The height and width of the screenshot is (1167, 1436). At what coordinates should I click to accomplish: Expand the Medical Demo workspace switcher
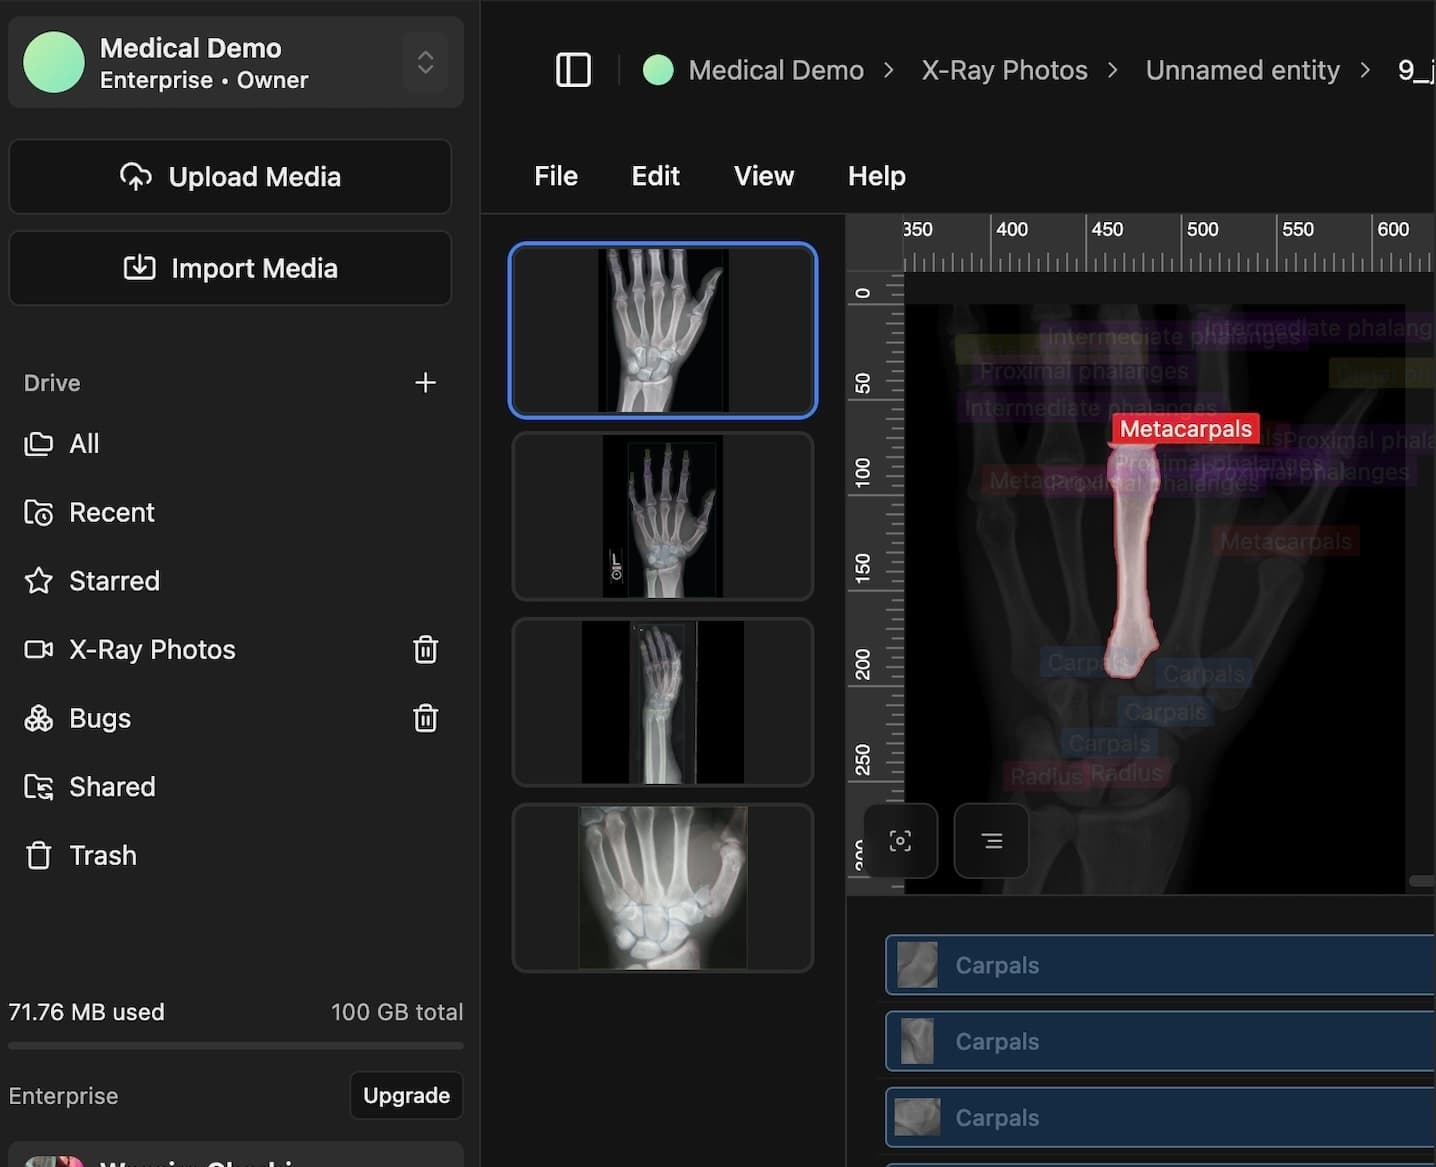(425, 62)
